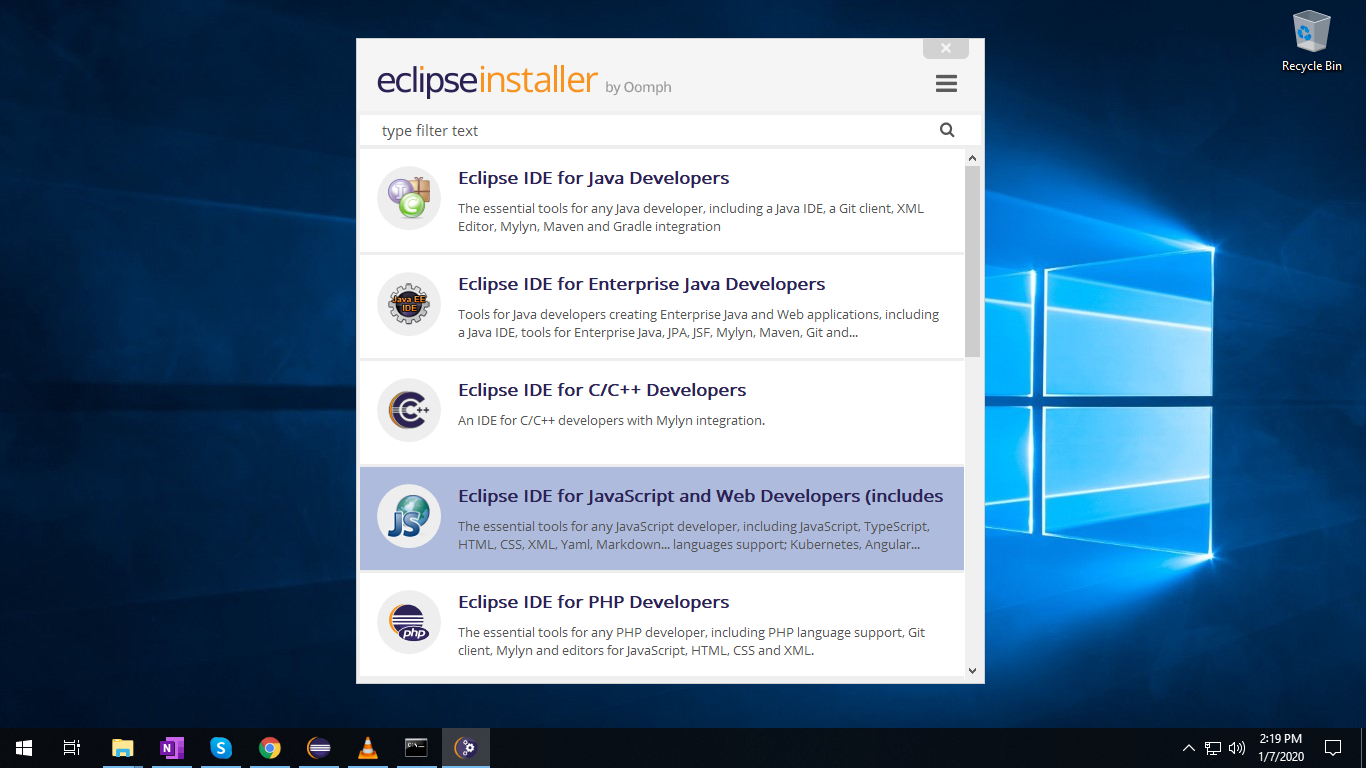Expand hidden system tray icons
Image resolution: width=1366 pixels, height=768 pixels.
(x=1188, y=747)
